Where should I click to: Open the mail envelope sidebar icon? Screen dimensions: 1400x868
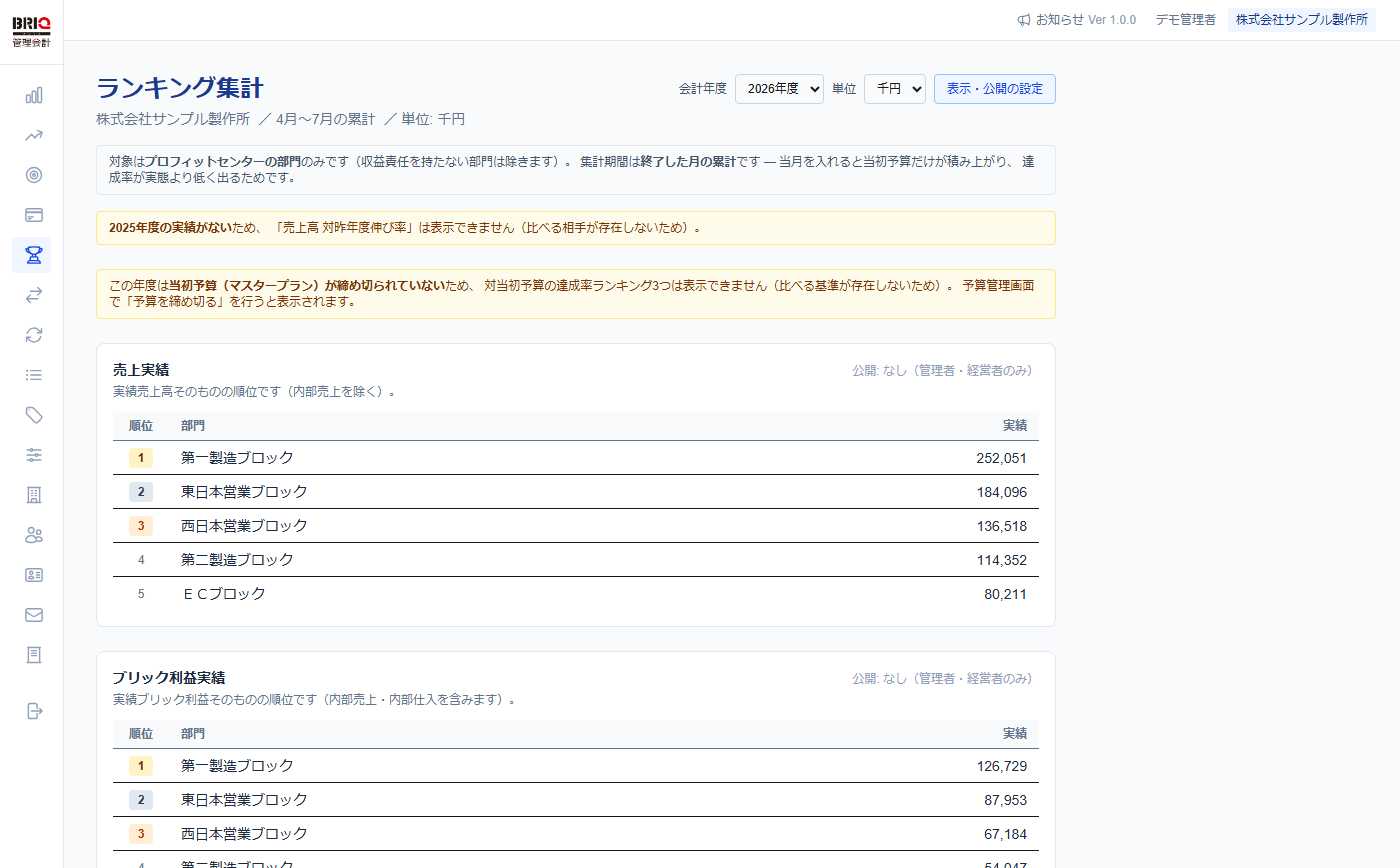click(34, 615)
